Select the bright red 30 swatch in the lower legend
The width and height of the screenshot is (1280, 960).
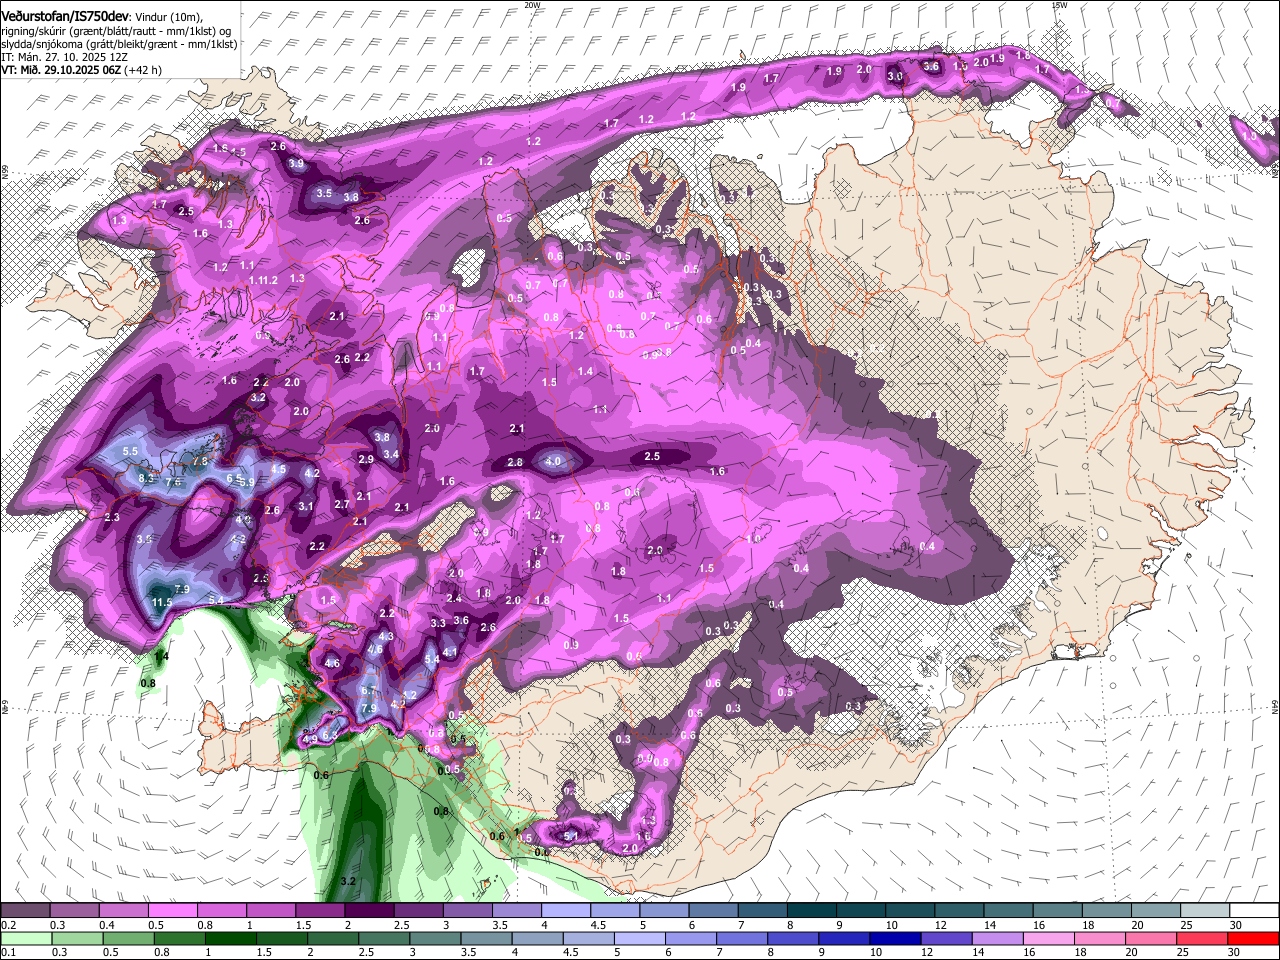[x=1253, y=938]
